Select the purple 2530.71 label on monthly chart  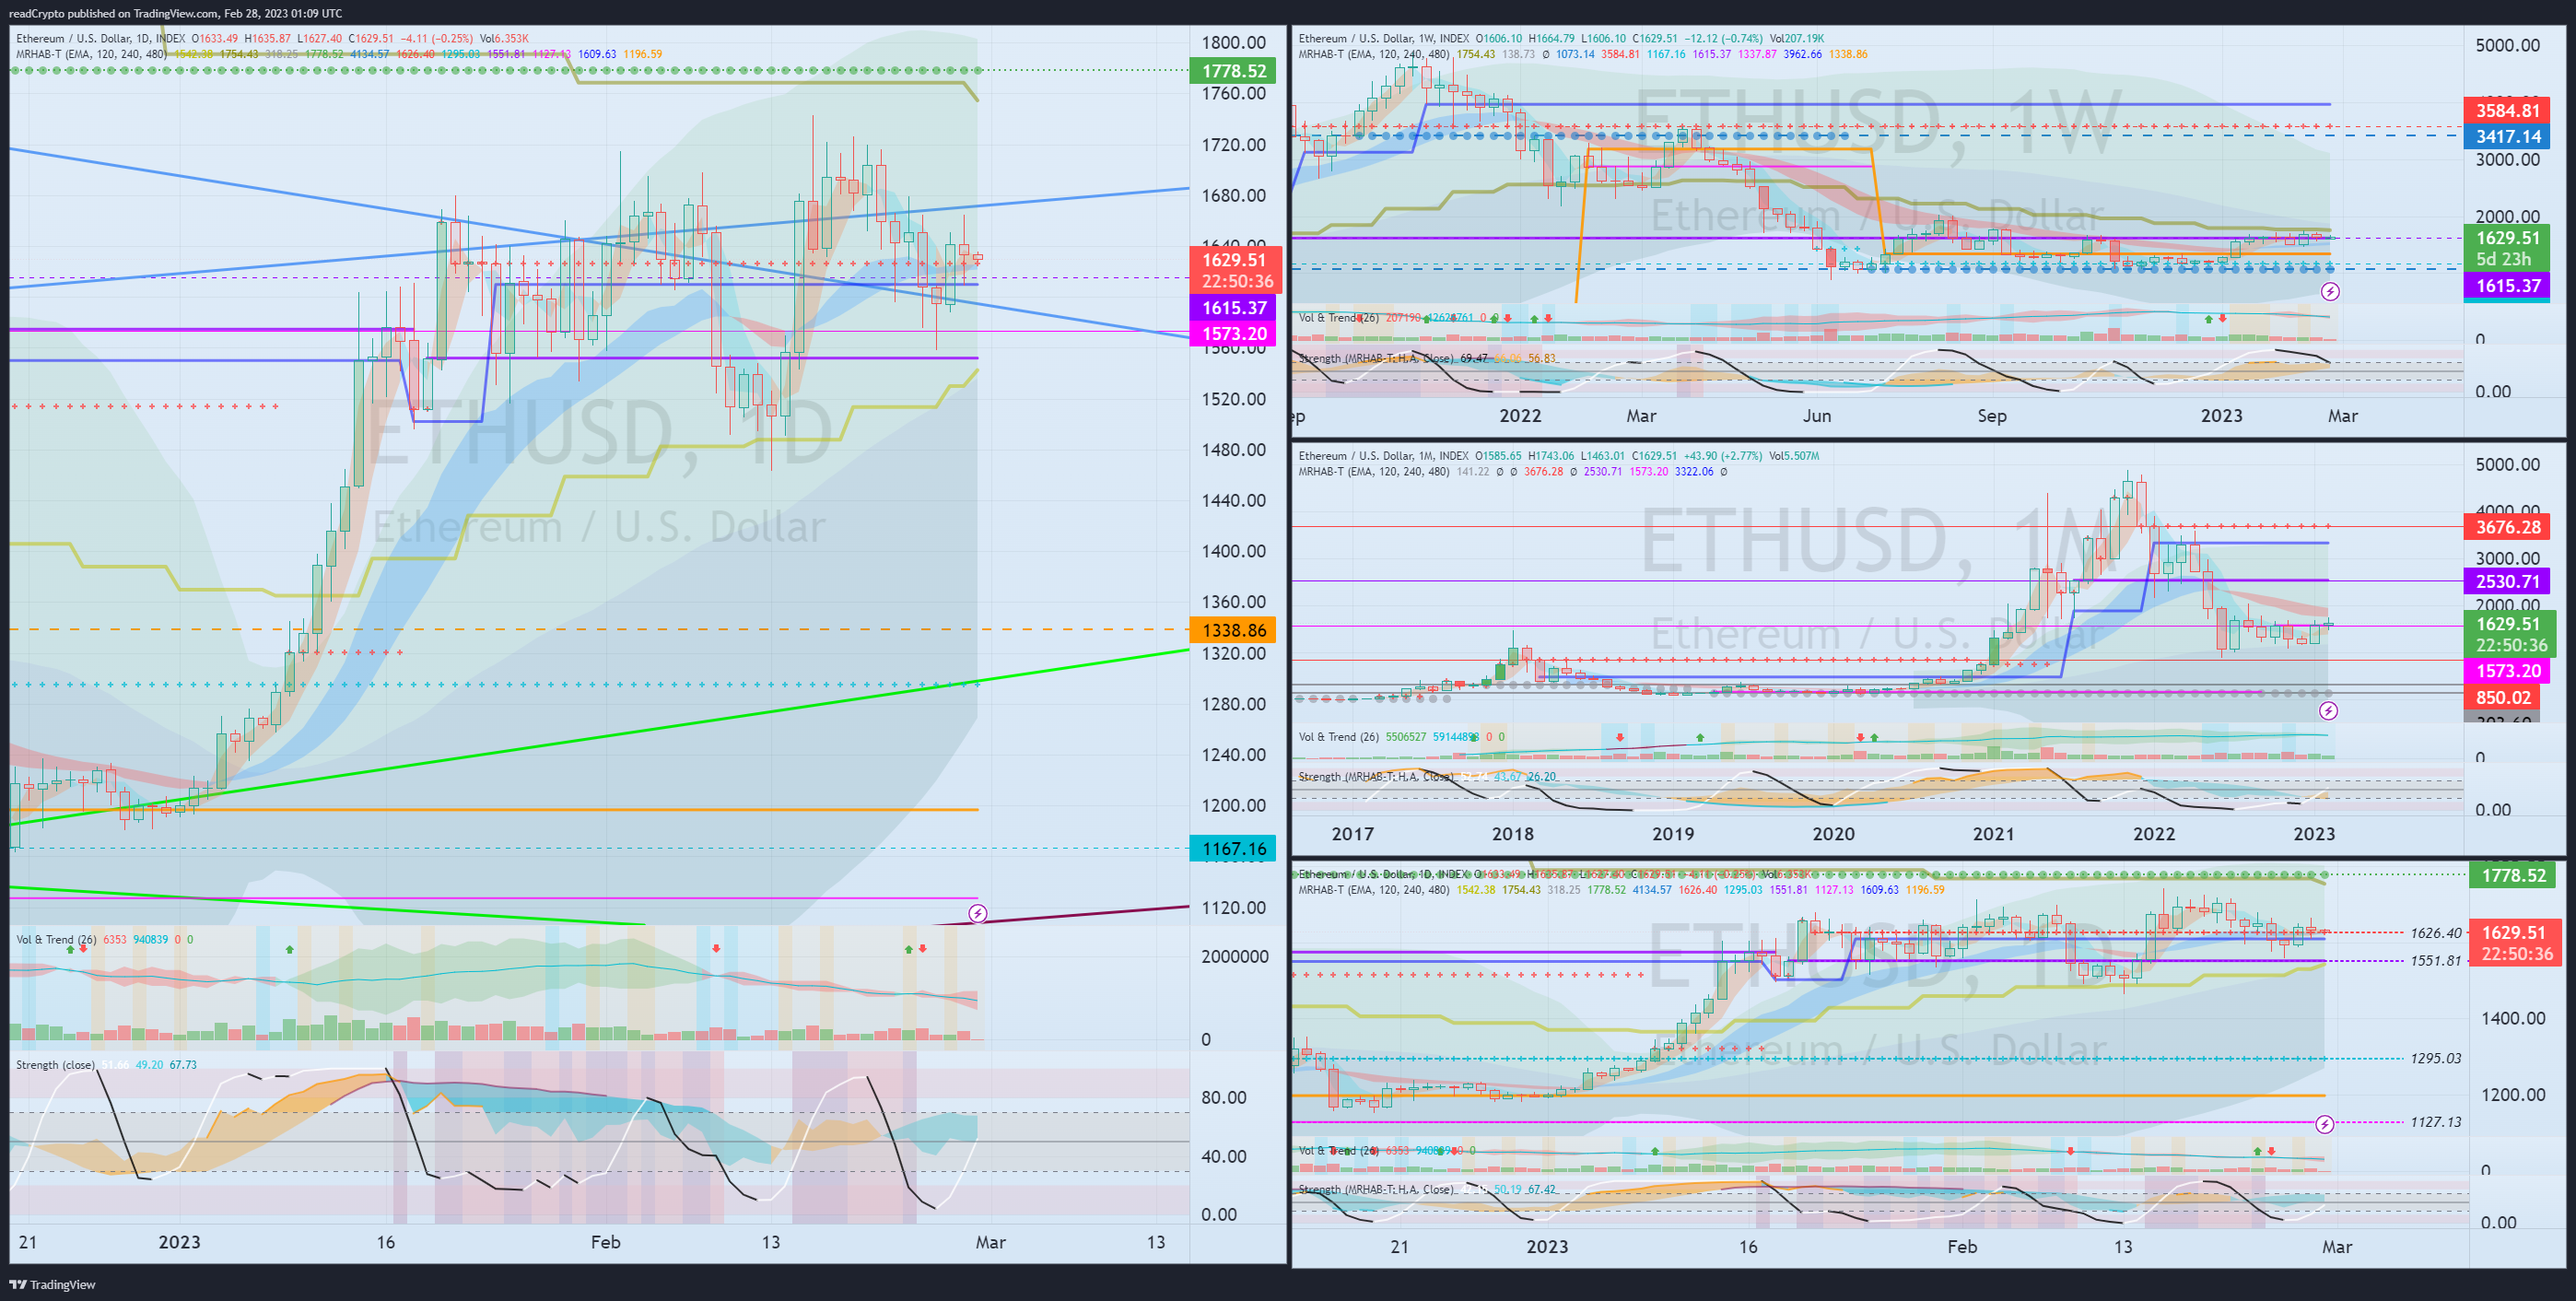tap(2508, 581)
